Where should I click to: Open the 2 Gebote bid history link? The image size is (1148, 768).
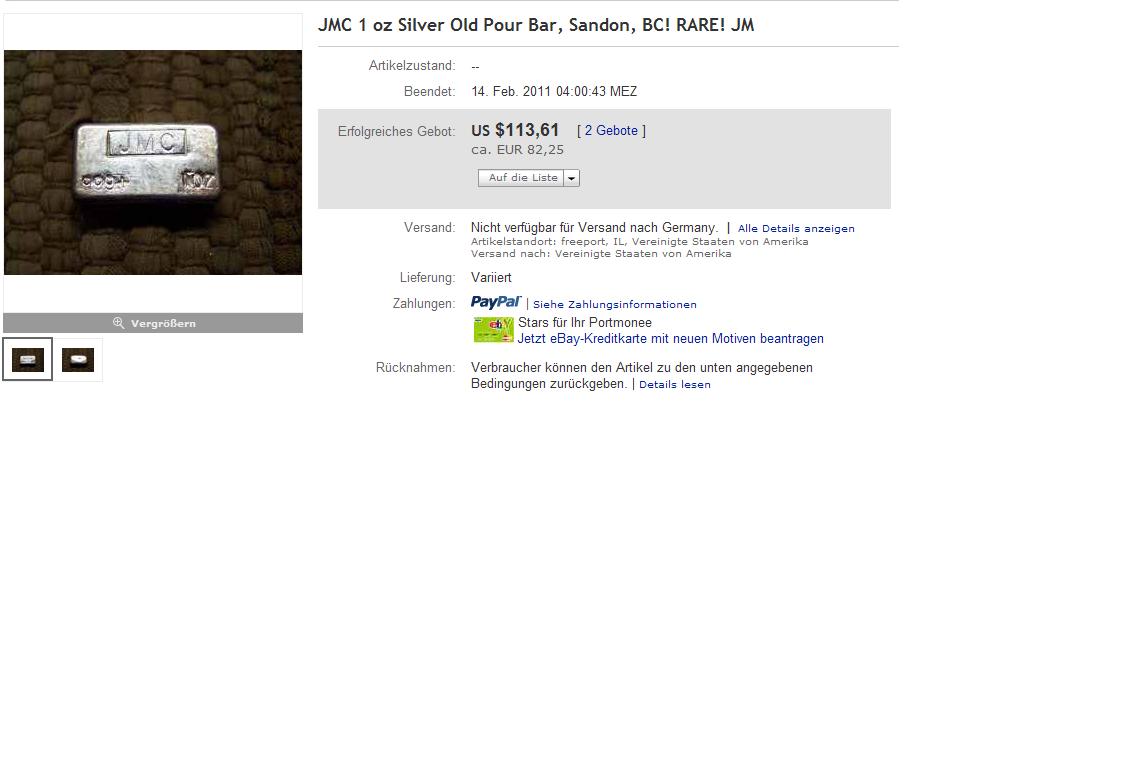point(611,131)
